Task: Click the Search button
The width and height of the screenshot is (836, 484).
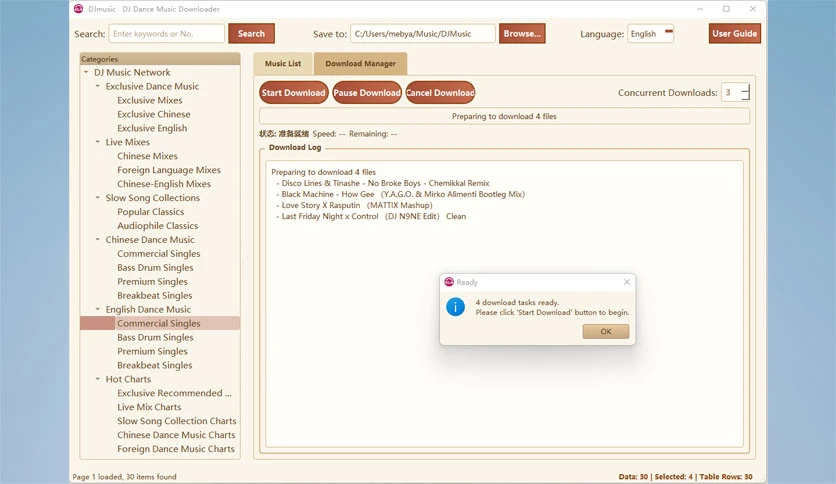Action: tap(251, 34)
